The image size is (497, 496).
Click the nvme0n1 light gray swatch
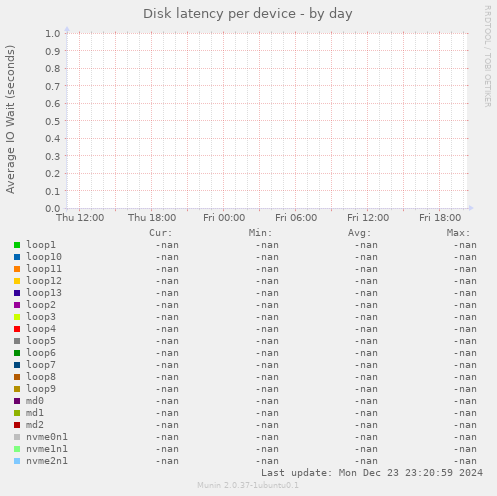click(17, 437)
